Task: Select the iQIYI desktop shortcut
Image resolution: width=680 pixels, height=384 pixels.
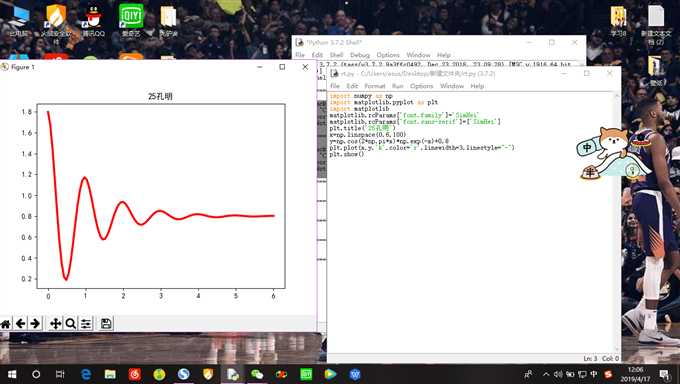Action: click(x=131, y=20)
